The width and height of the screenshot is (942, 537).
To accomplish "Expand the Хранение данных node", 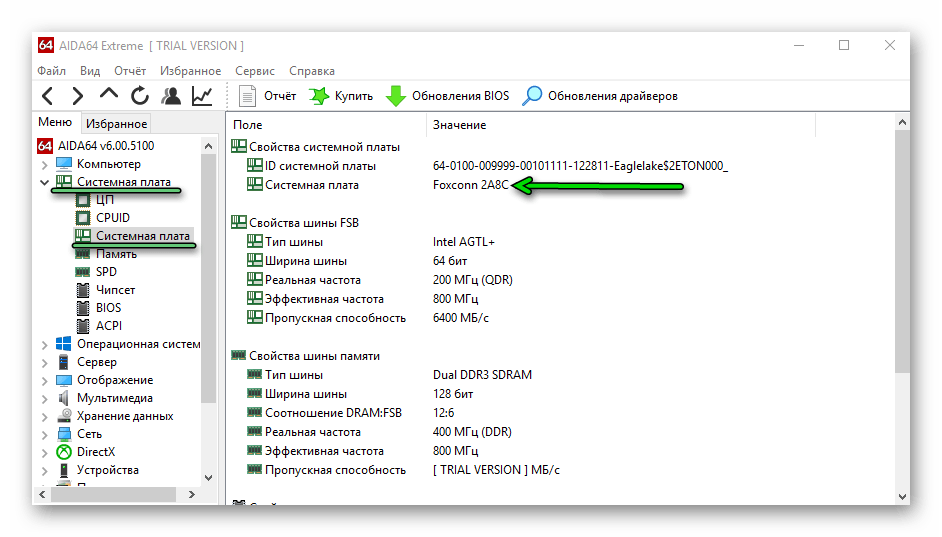I will point(44,417).
